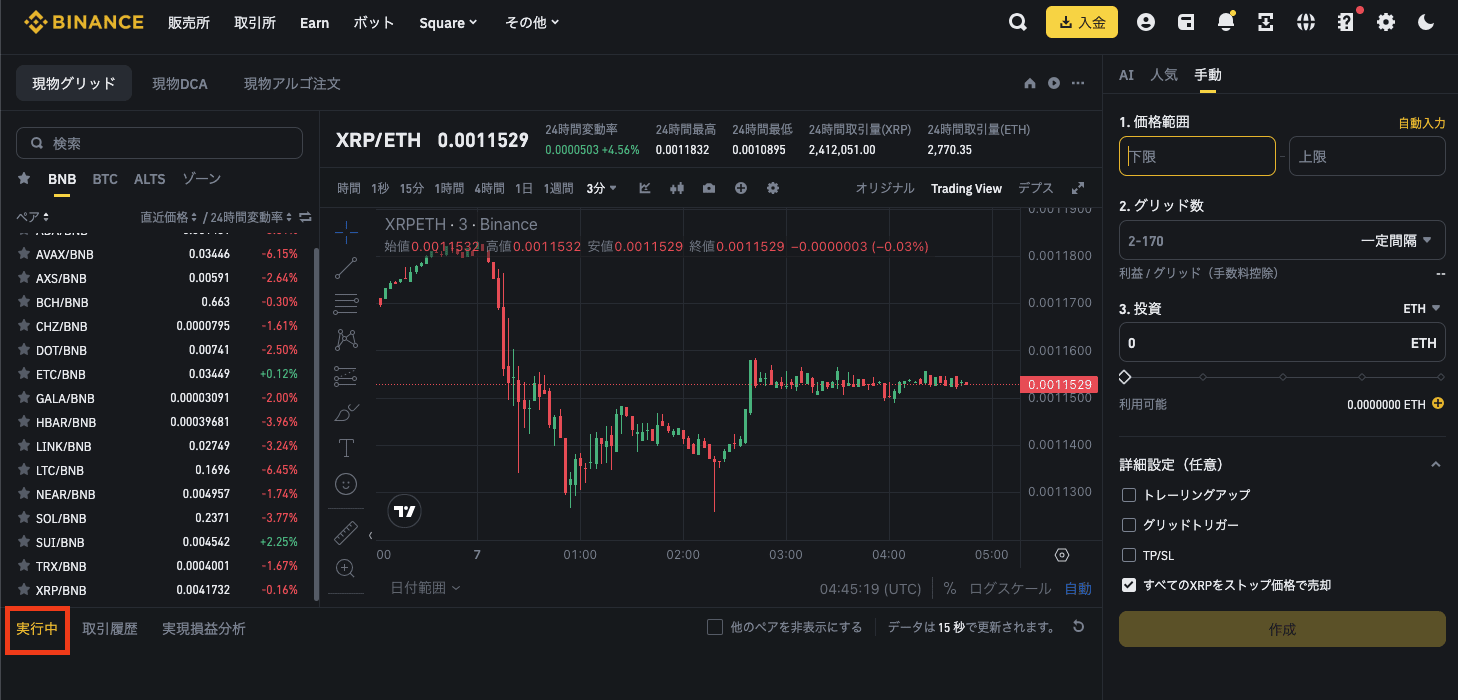The image size is (1458, 700).
Task: Uncheck すべてのXRPをストップ価格で売却
Action: click(1129, 585)
